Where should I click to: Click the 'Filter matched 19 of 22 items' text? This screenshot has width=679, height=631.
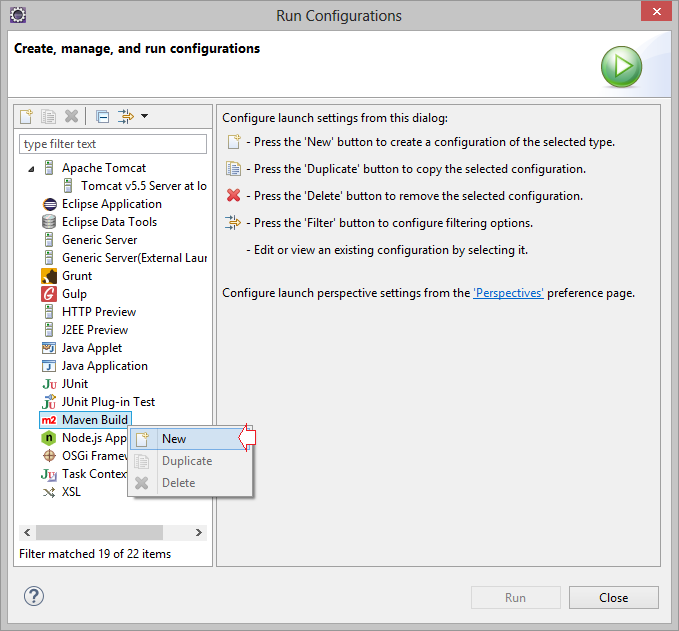95,554
